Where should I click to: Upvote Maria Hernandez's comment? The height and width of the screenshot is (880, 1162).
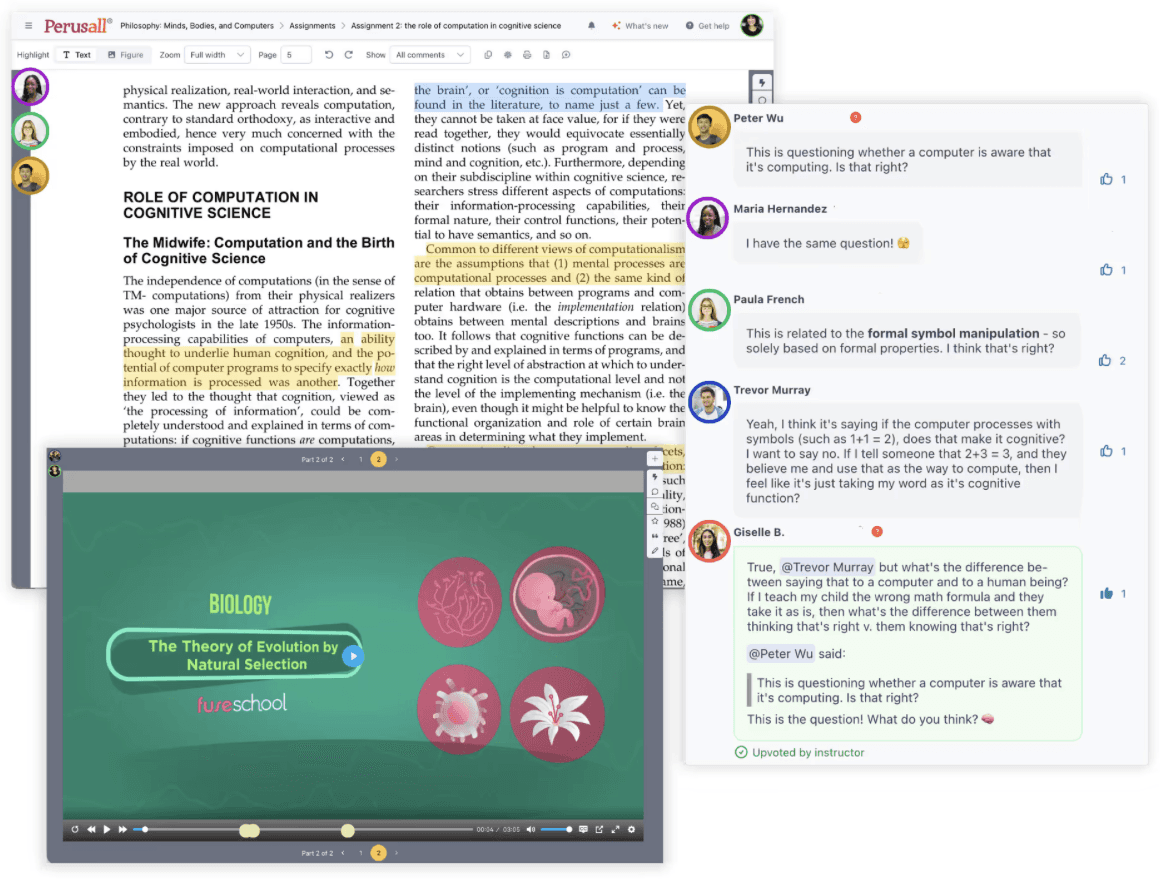(1106, 270)
